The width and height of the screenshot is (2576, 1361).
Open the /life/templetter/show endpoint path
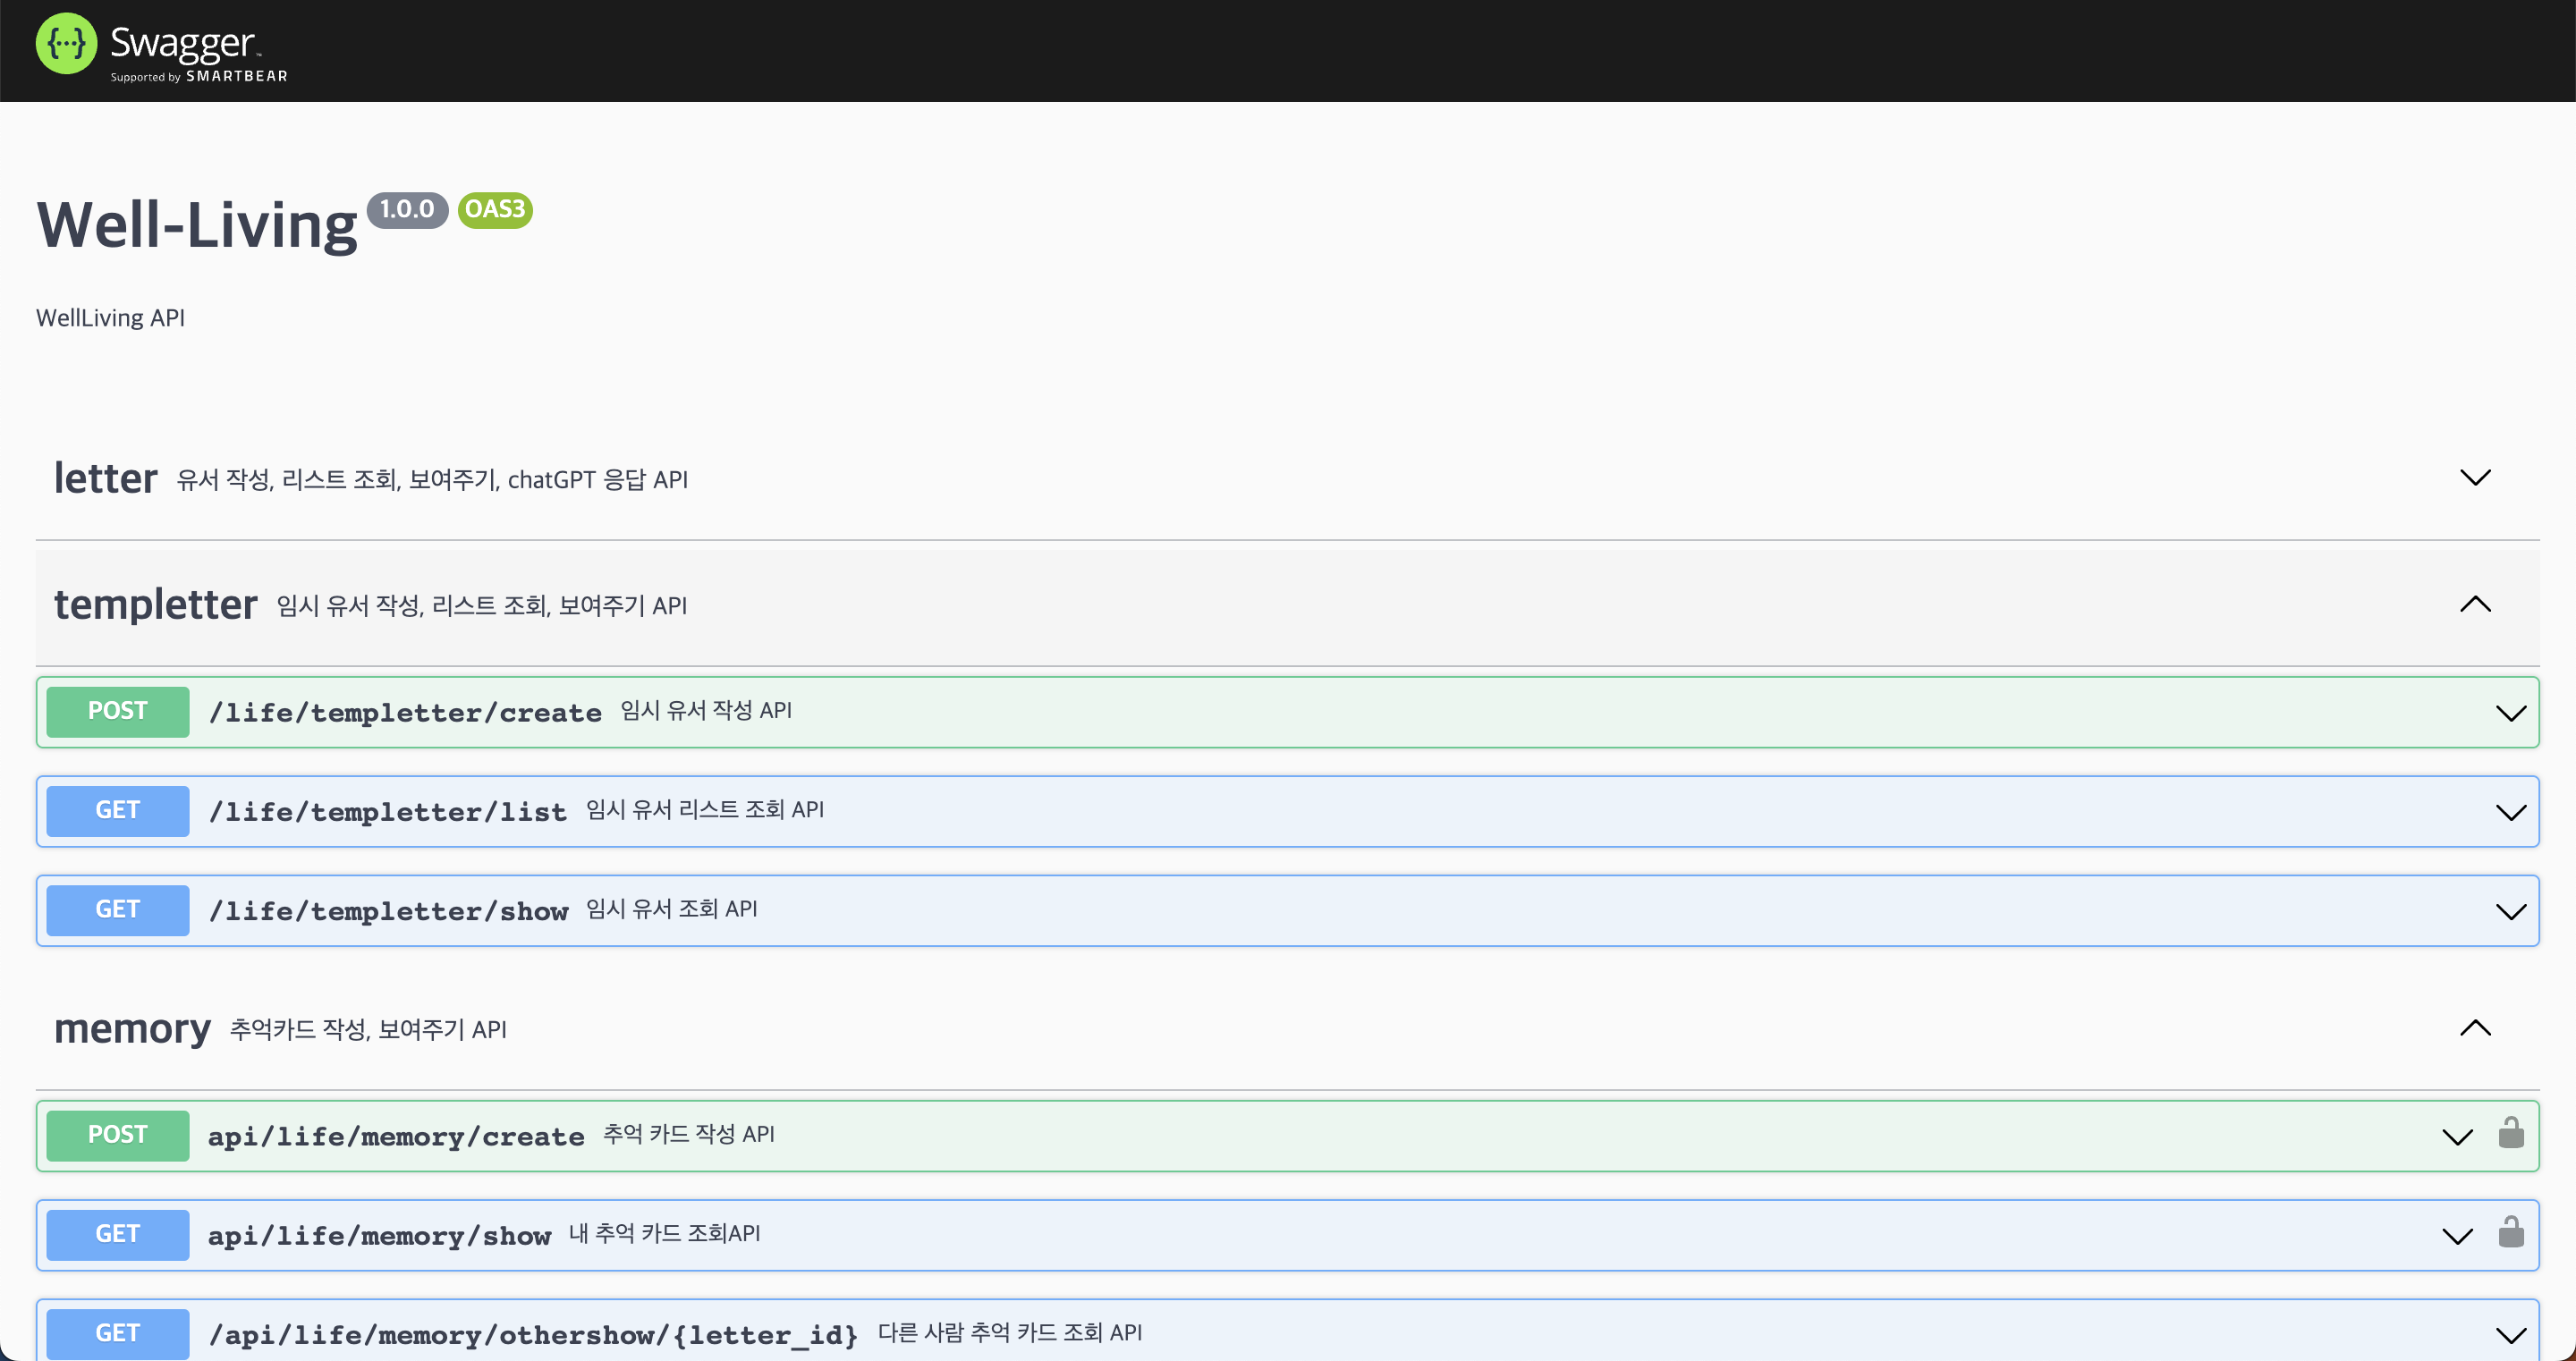pos(388,911)
